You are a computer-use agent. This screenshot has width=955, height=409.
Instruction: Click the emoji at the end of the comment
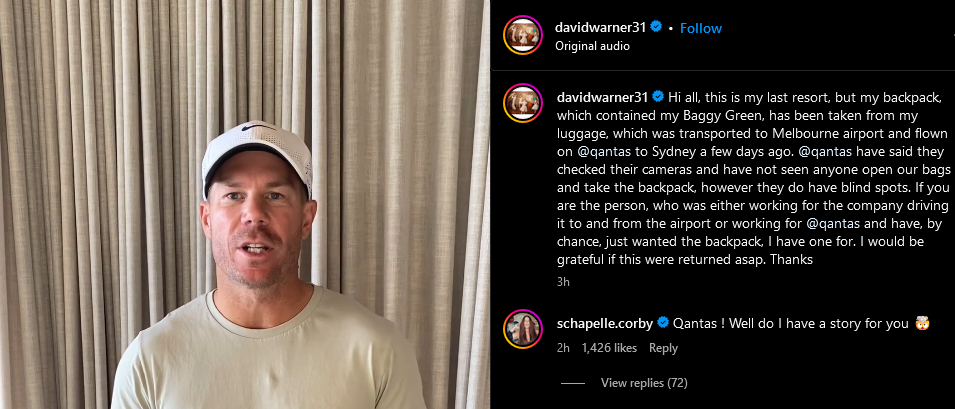click(x=923, y=323)
